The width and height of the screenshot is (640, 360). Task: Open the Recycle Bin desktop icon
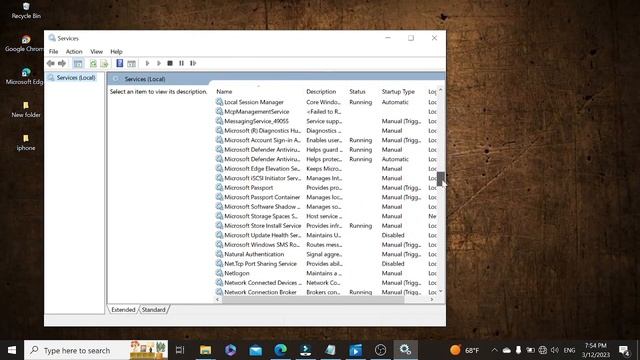click(x=26, y=11)
